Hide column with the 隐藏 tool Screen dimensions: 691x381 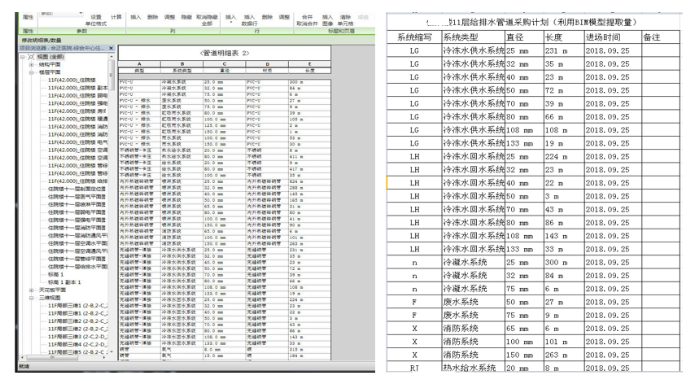(186, 17)
